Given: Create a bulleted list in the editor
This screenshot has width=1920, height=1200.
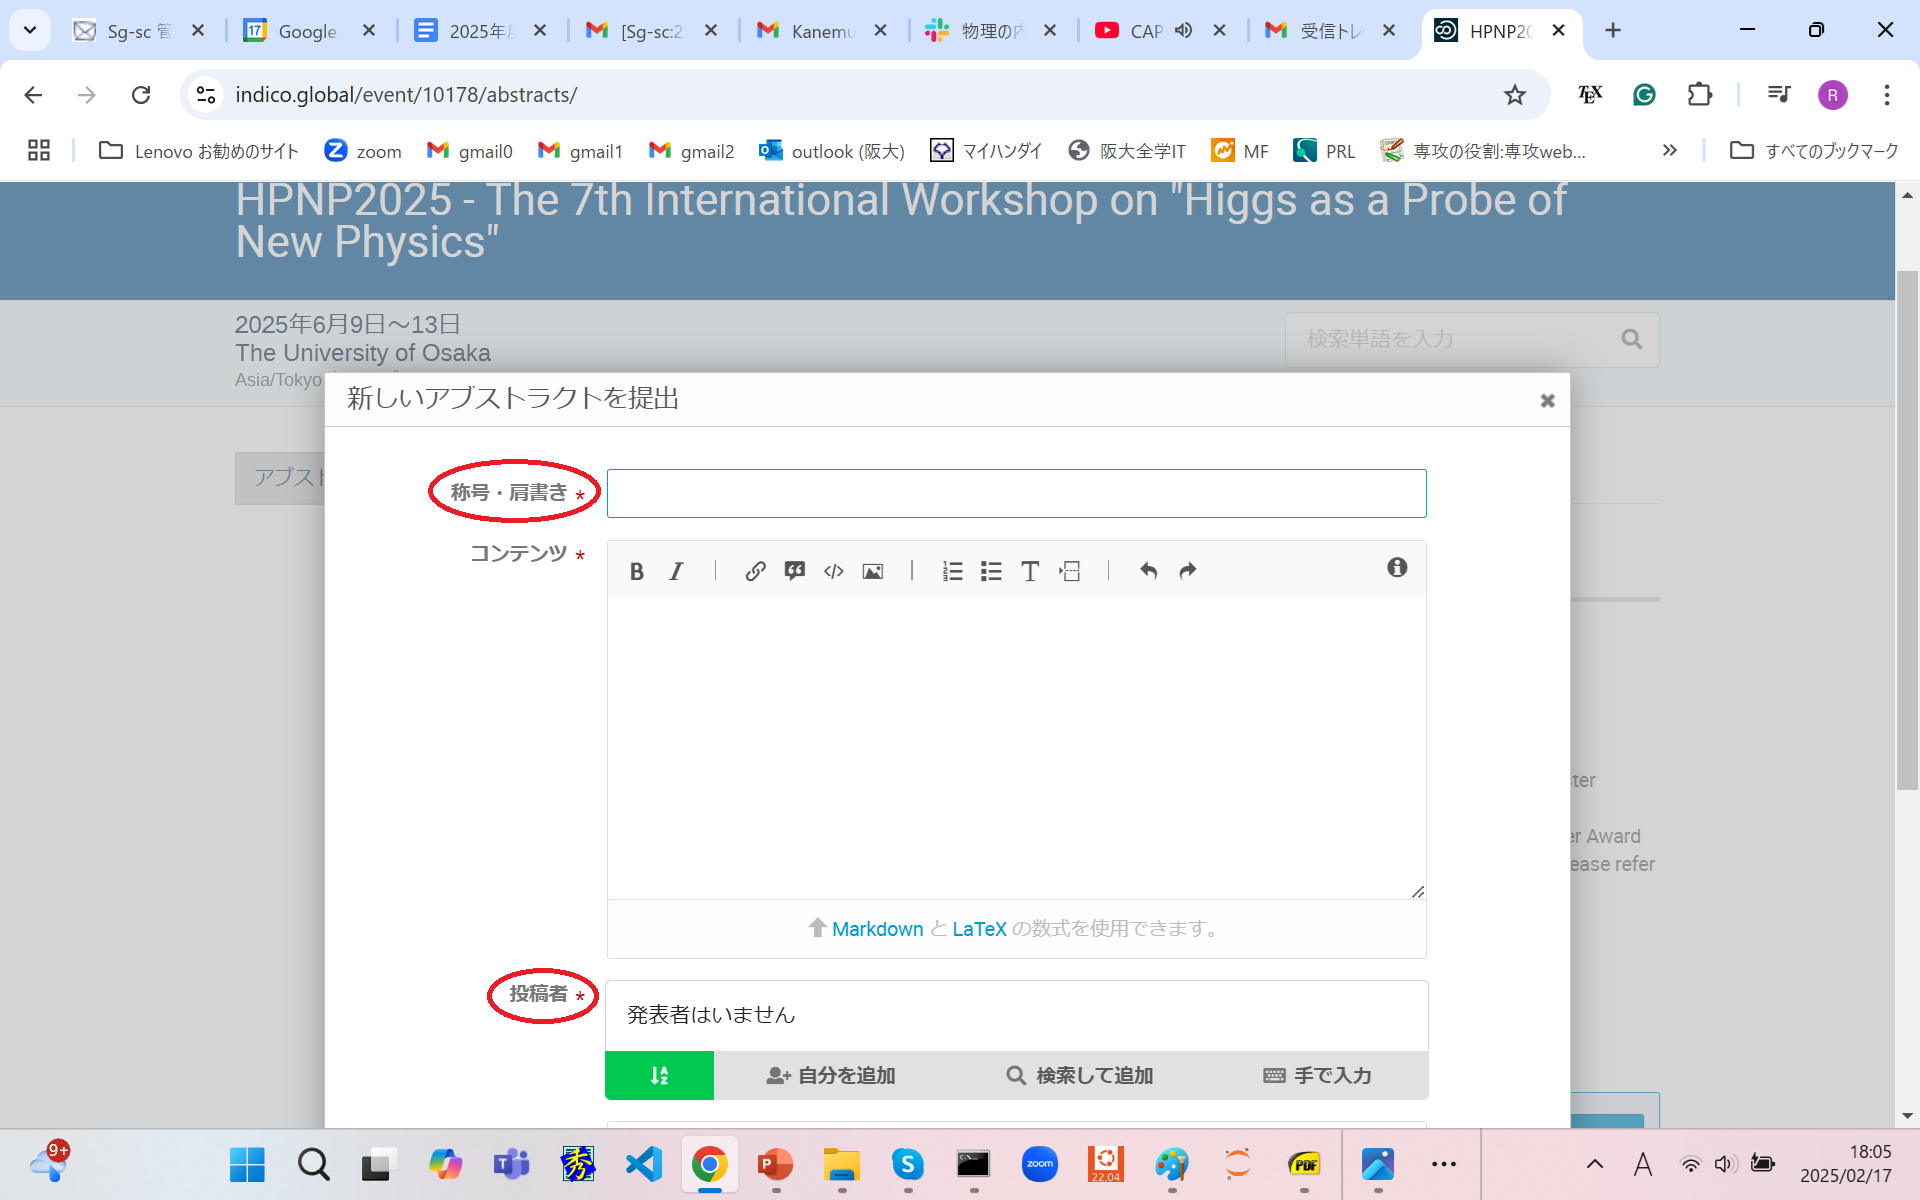Looking at the screenshot, I should (x=991, y=571).
